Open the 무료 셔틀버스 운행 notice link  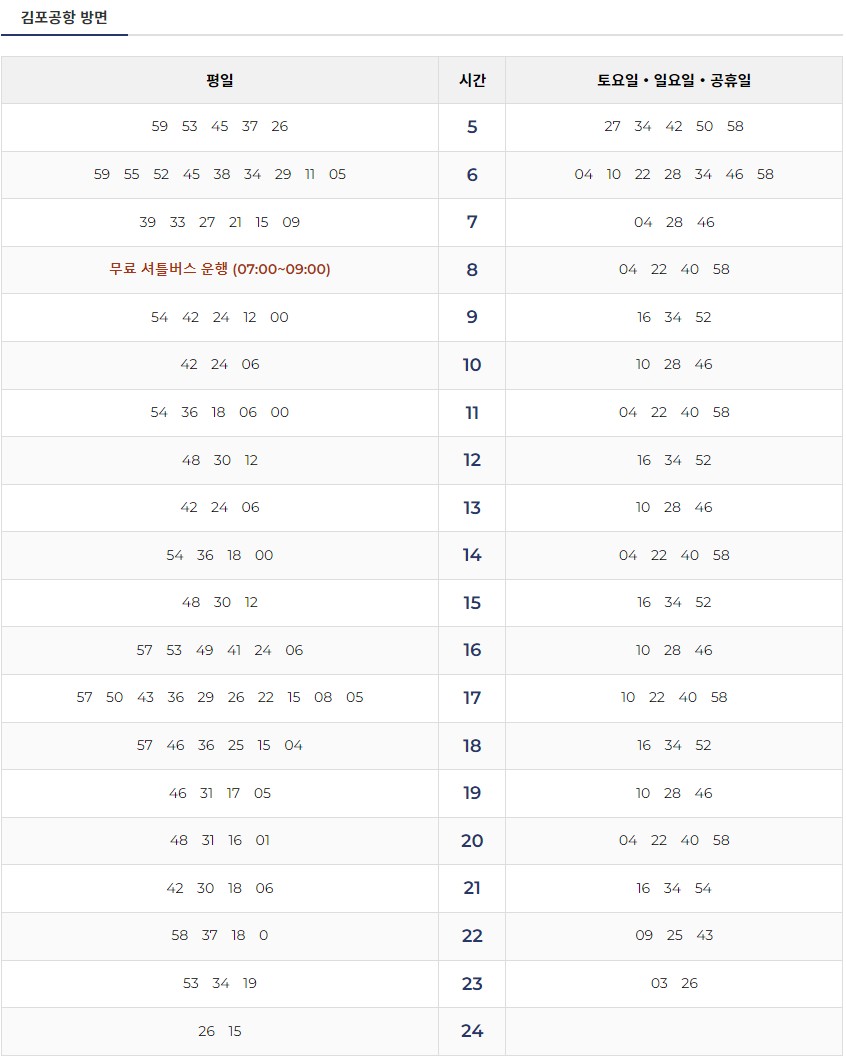[x=220, y=270]
